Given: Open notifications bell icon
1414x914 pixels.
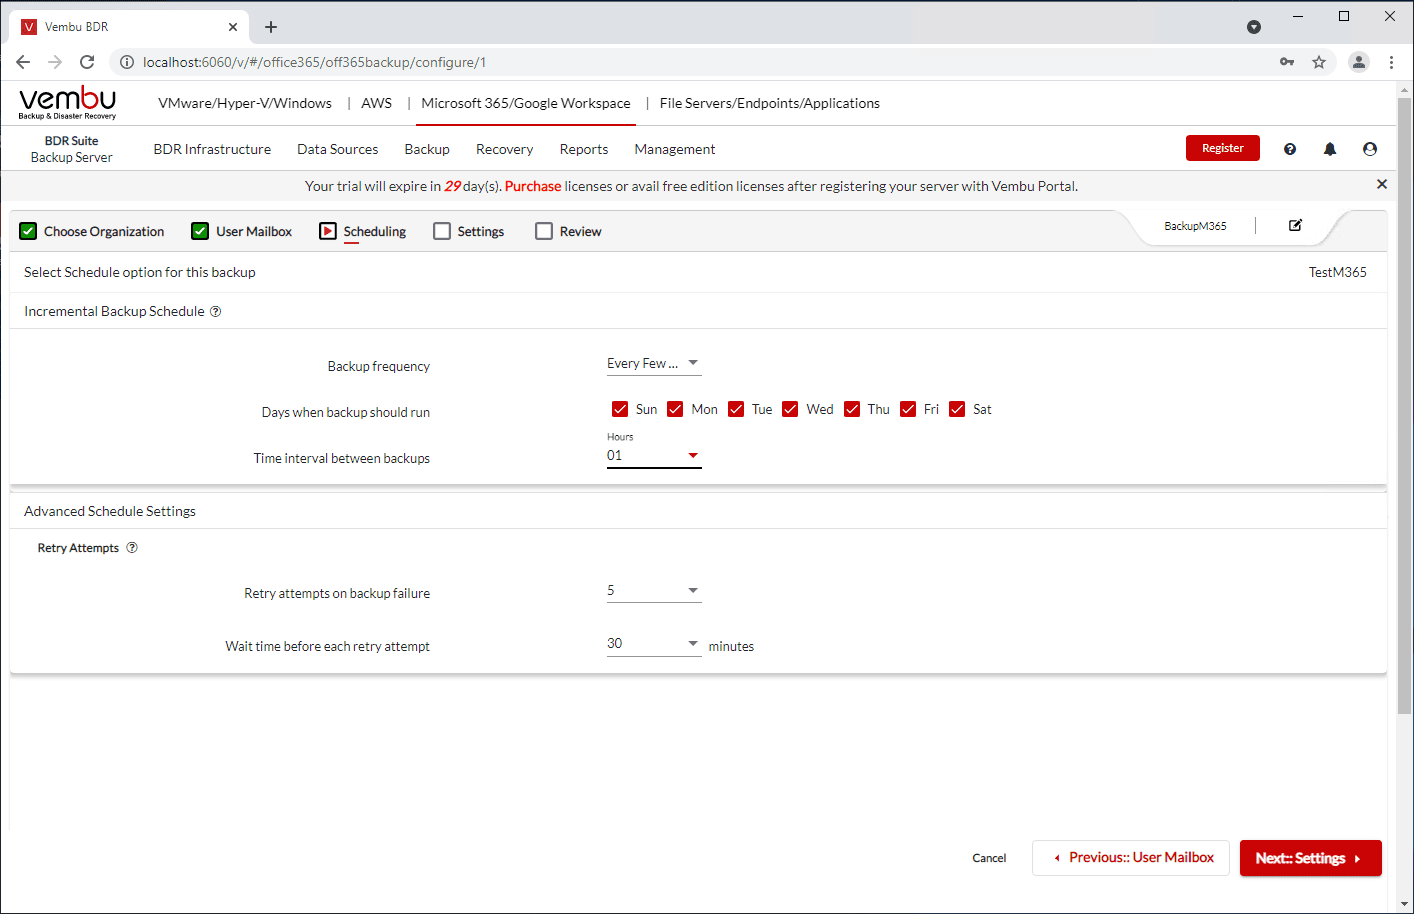Looking at the screenshot, I should 1330,149.
